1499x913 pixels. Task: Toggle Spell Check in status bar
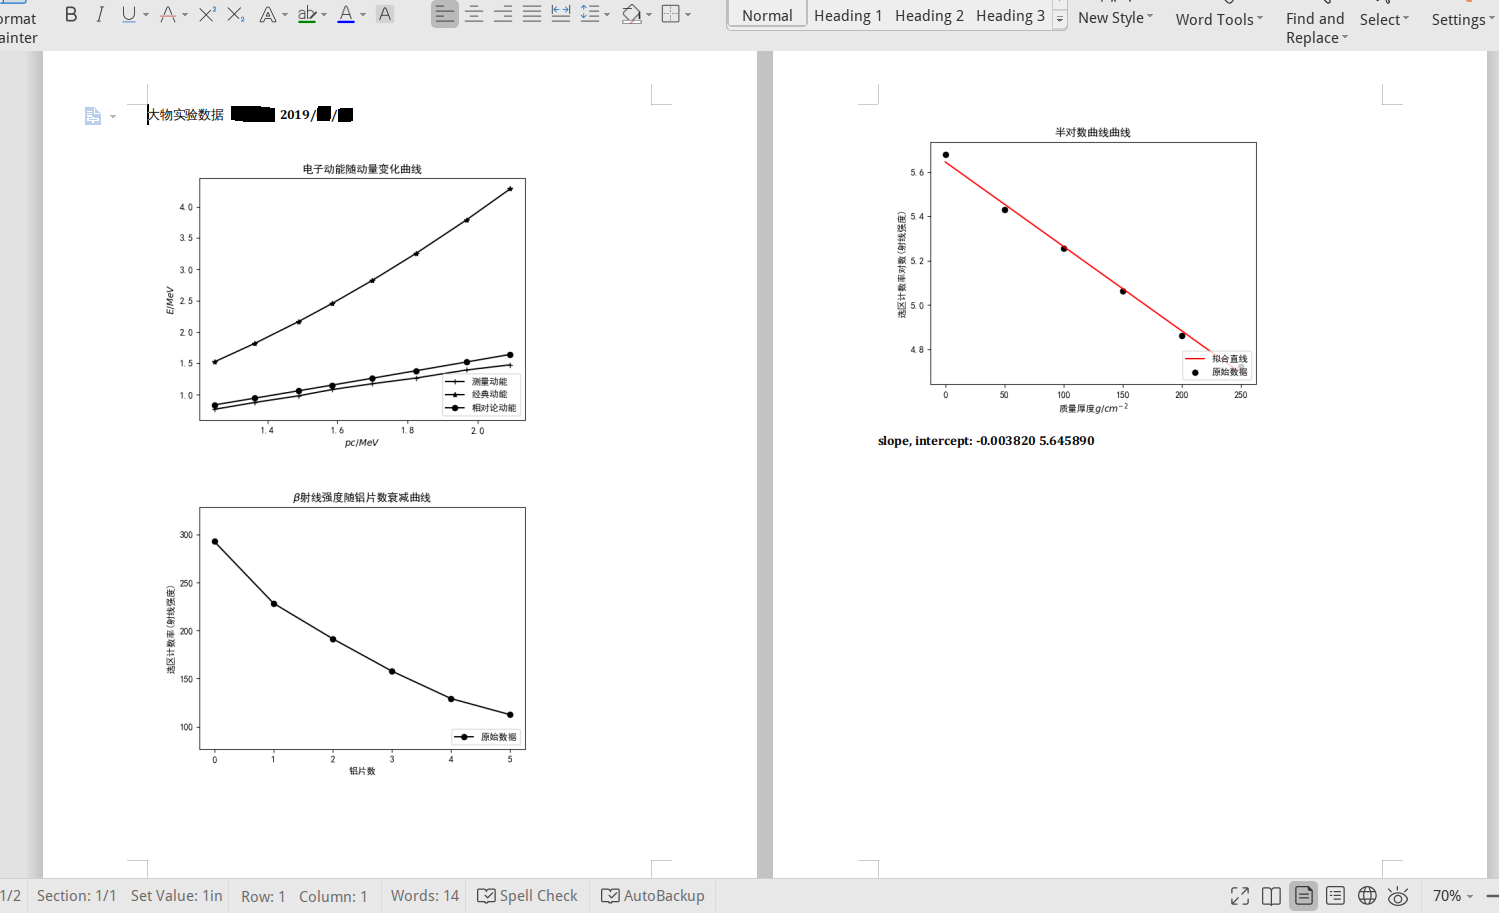click(x=527, y=896)
